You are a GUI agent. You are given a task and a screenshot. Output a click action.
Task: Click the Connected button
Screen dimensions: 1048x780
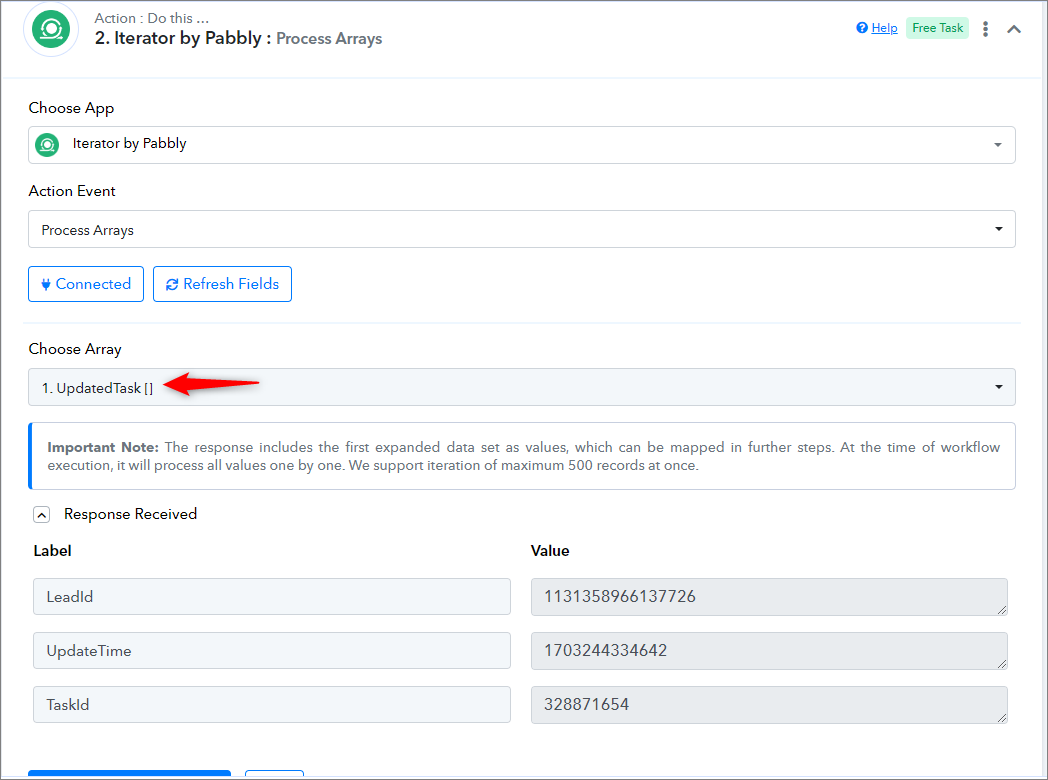[x=86, y=284]
